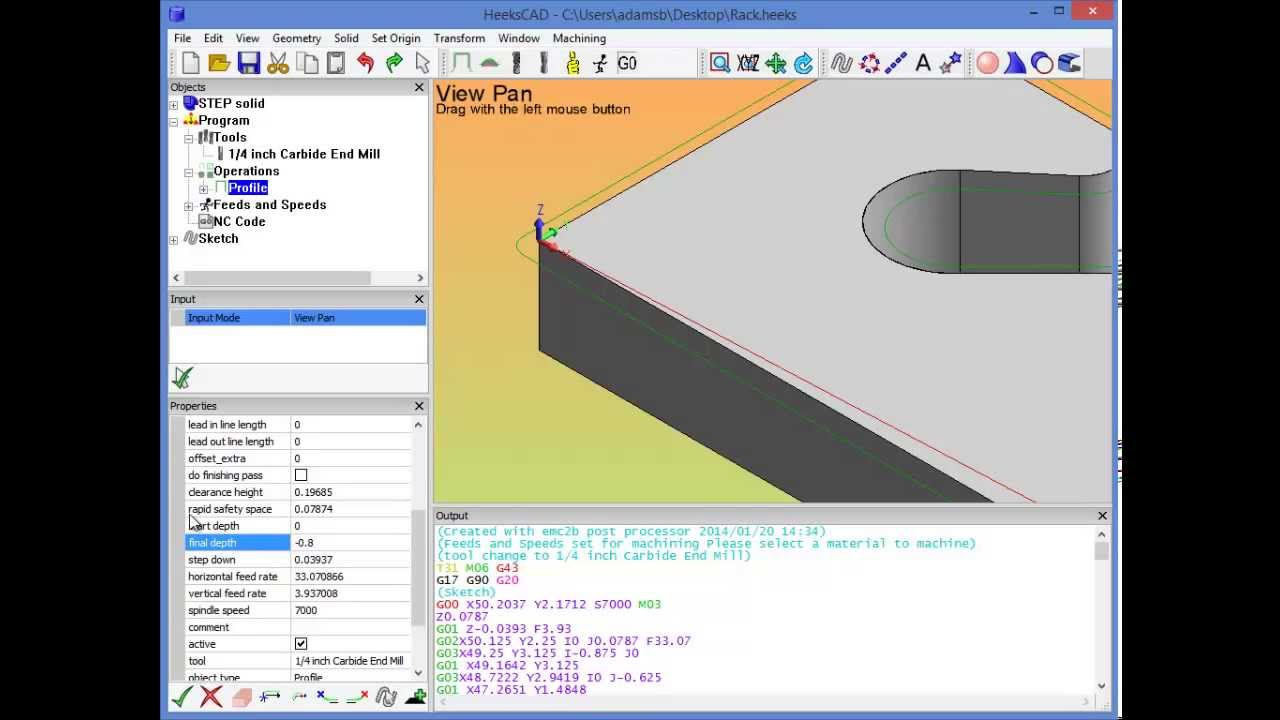The width and height of the screenshot is (1280, 720).
Task: Open the Edit menu
Action: coord(213,38)
